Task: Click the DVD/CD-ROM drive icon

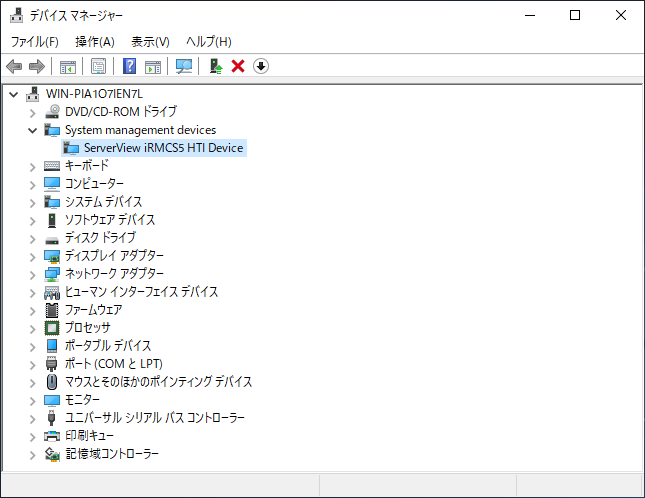Action: [x=52, y=111]
